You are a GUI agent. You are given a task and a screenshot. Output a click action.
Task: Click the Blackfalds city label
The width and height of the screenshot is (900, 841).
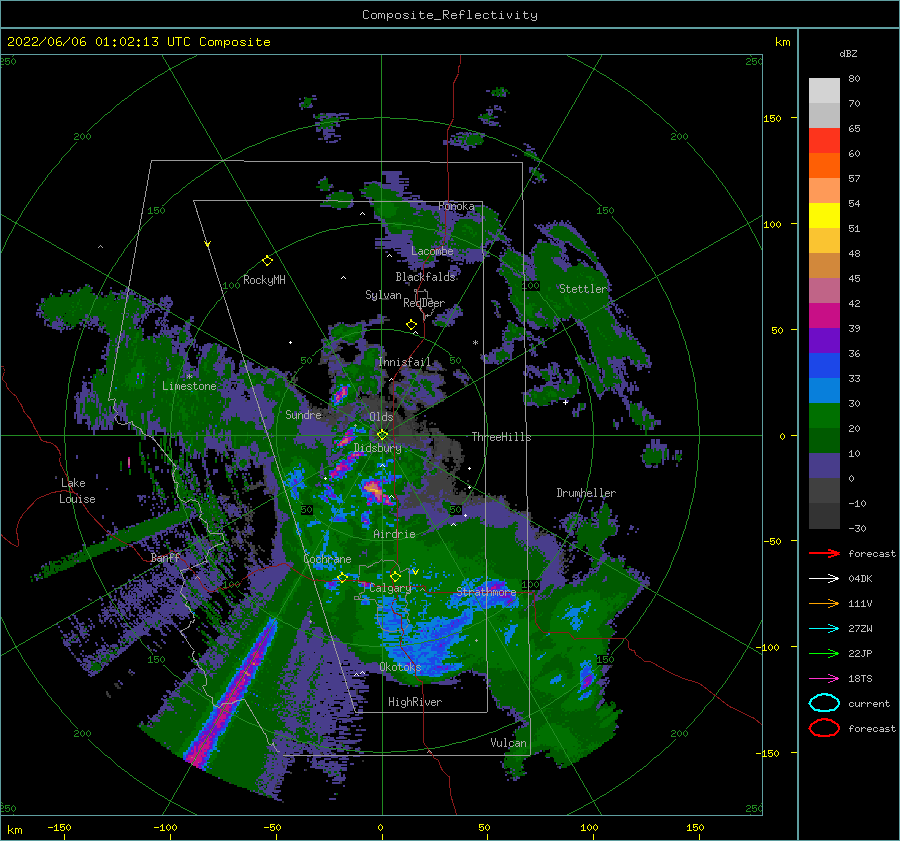(x=425, y=277)
